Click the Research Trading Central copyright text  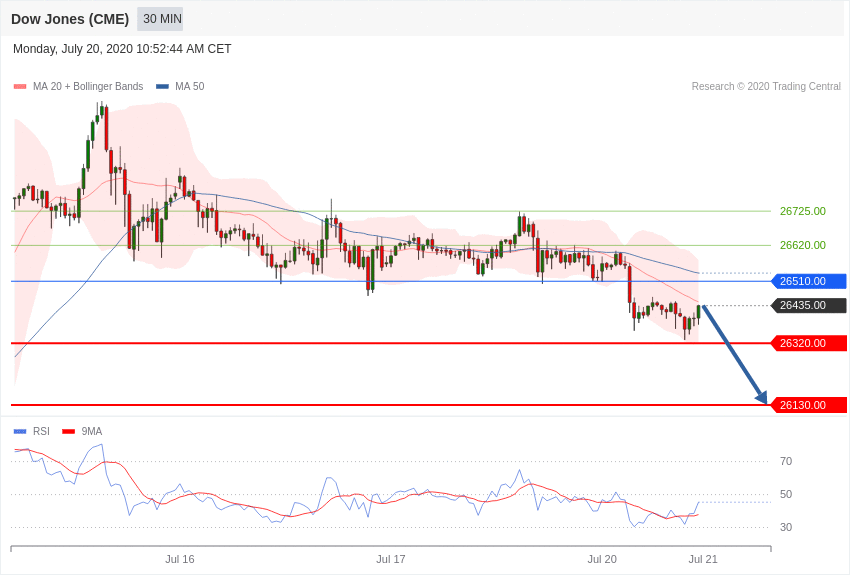coord(766,87)
